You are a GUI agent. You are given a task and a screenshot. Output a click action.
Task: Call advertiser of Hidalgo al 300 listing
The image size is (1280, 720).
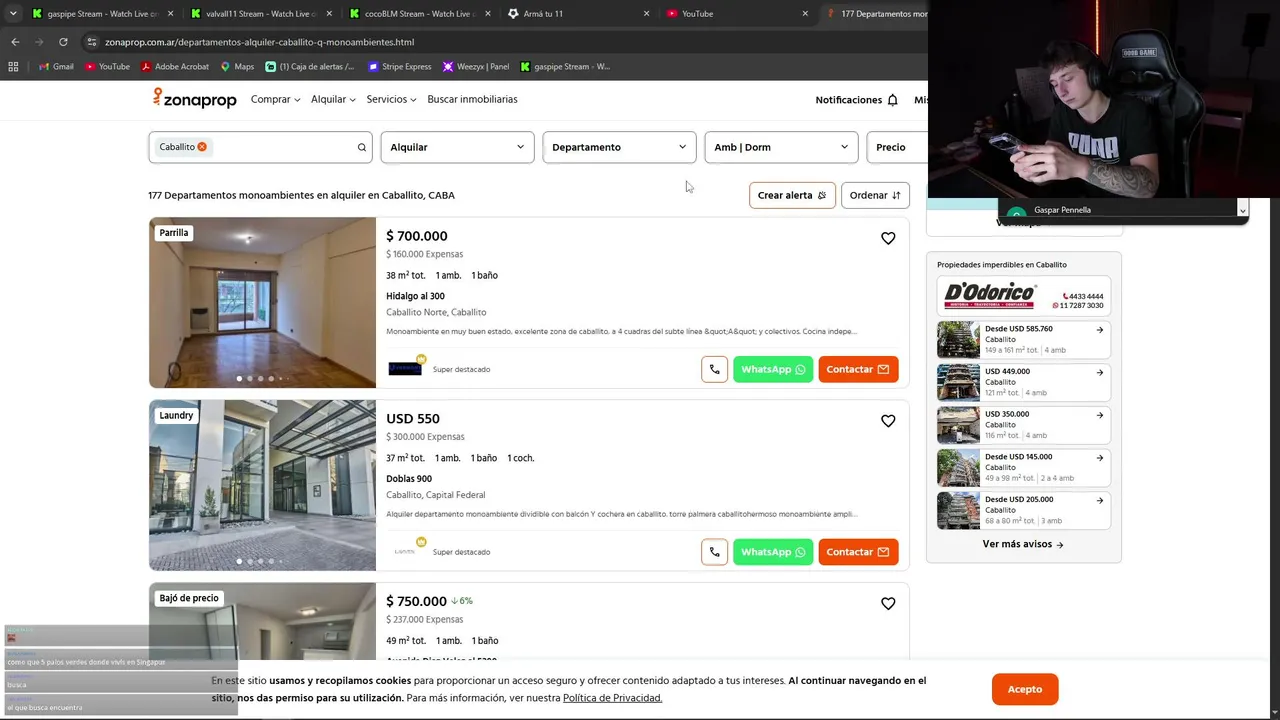click(x=714, y=369)
